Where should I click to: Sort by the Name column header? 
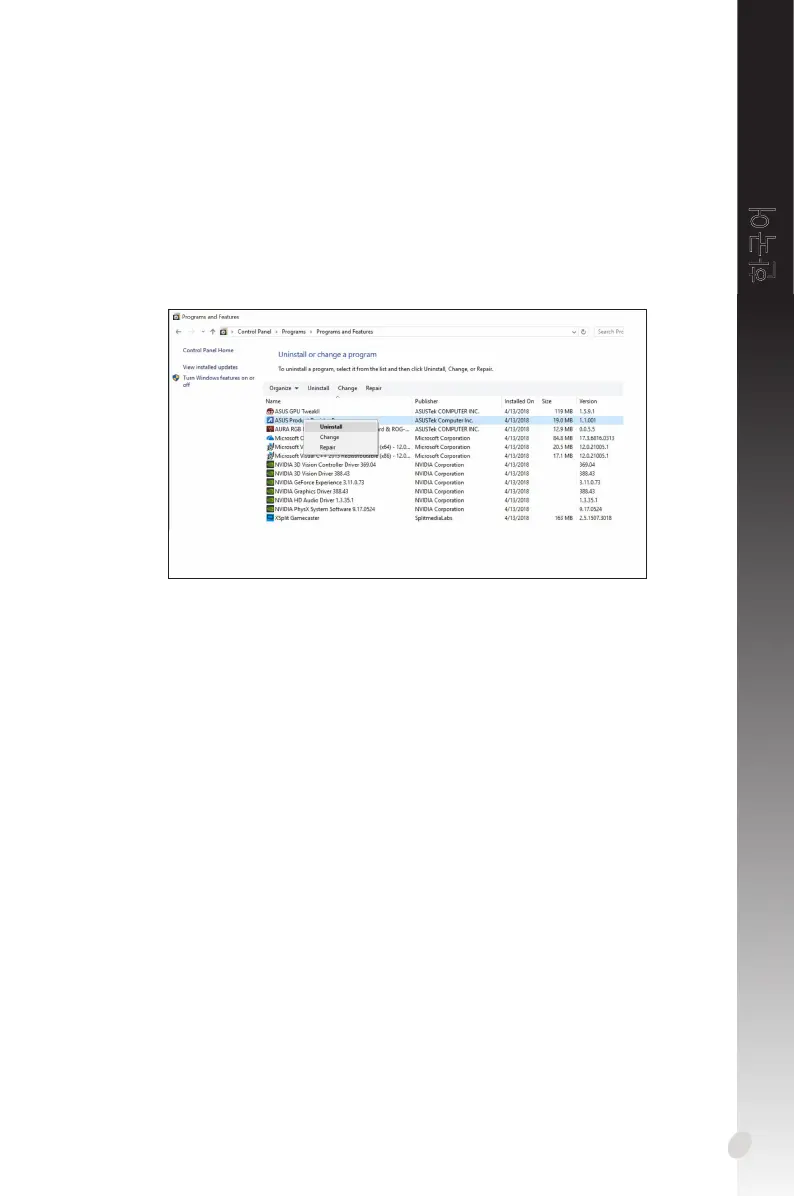tap(273, 401)
